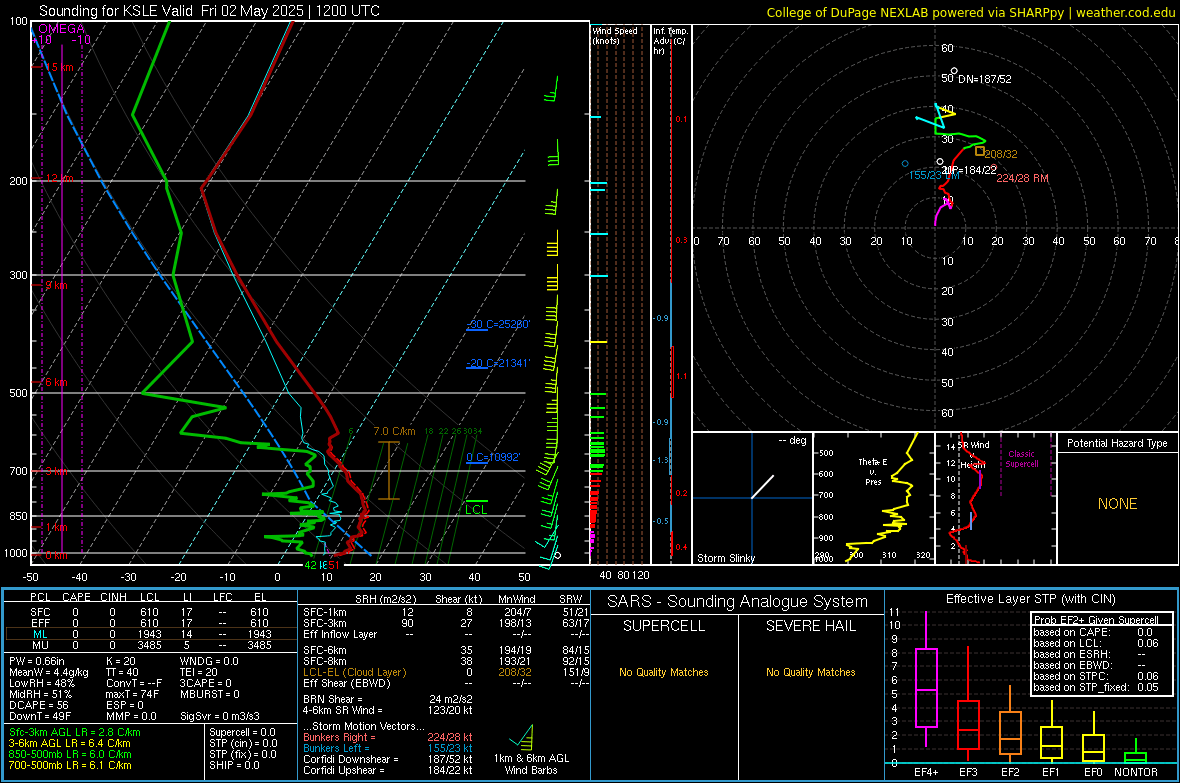Click the sounding title 'Sounding for KSLE Valid'
The image size is (1180, 783).
[x=117, y=11]
